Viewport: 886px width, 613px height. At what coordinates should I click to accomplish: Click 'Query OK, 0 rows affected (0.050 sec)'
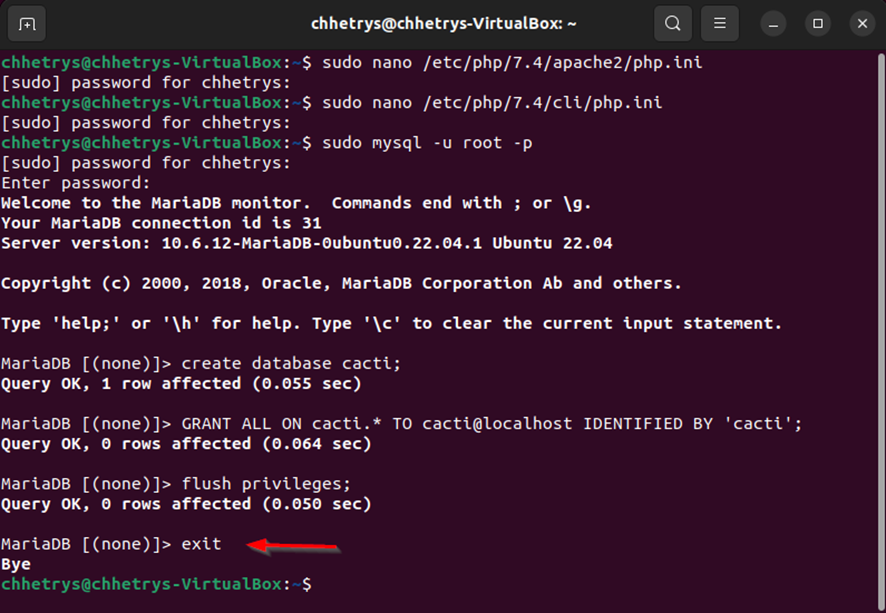(186, 504)
